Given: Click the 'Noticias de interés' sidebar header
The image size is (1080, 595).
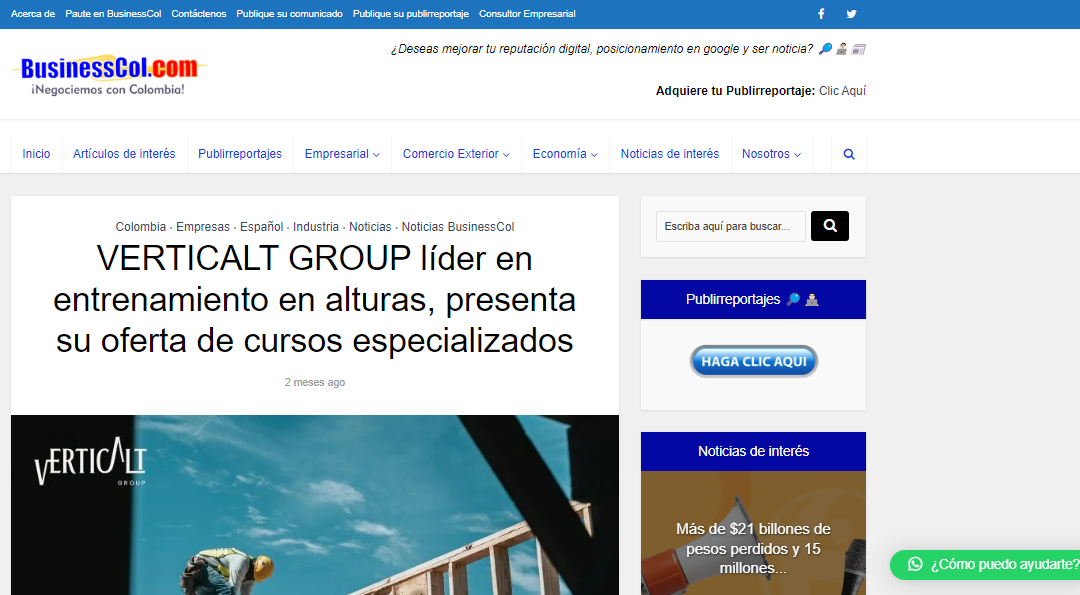Looking at the screenshot, I should [753, 452].
